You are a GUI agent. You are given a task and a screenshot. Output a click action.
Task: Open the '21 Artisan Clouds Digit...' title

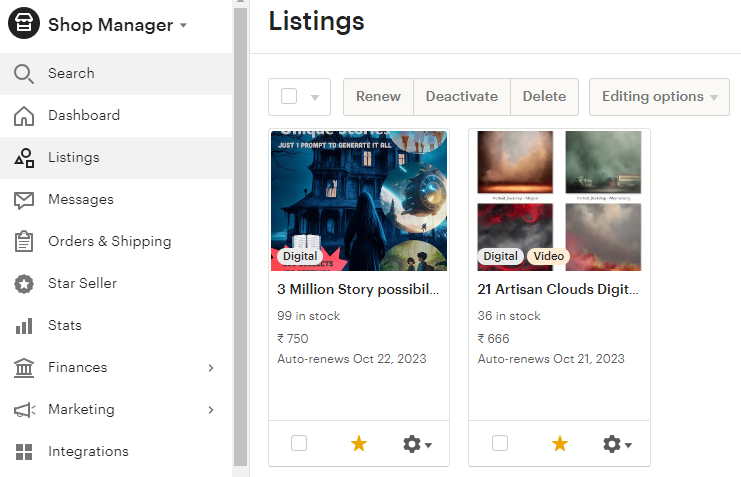(x=558, y=289)
